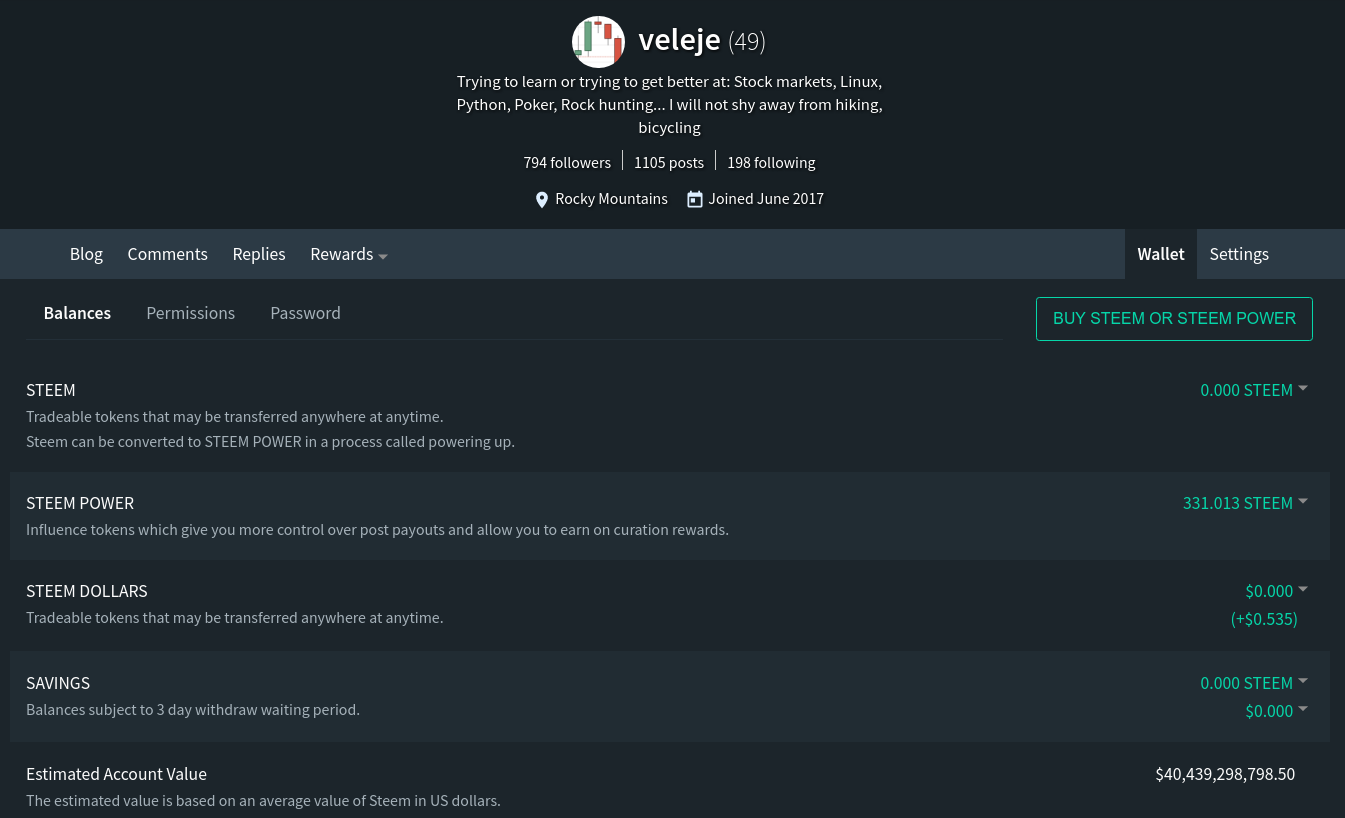This screenshot has width=1345, height=818.
Task: Open the Password sub-tab
Action: tap(305, 313)
